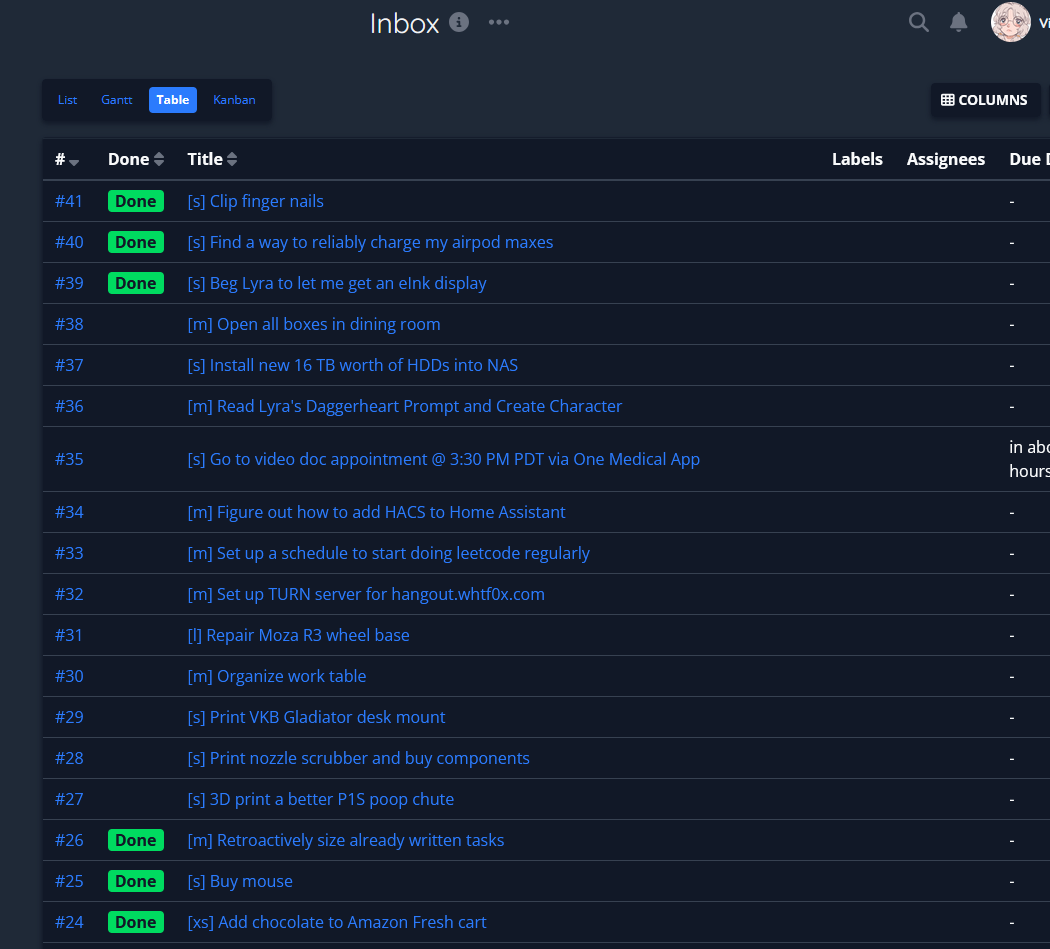Click the user avatar picture
1050x949 pixels.
[1010, 22]
